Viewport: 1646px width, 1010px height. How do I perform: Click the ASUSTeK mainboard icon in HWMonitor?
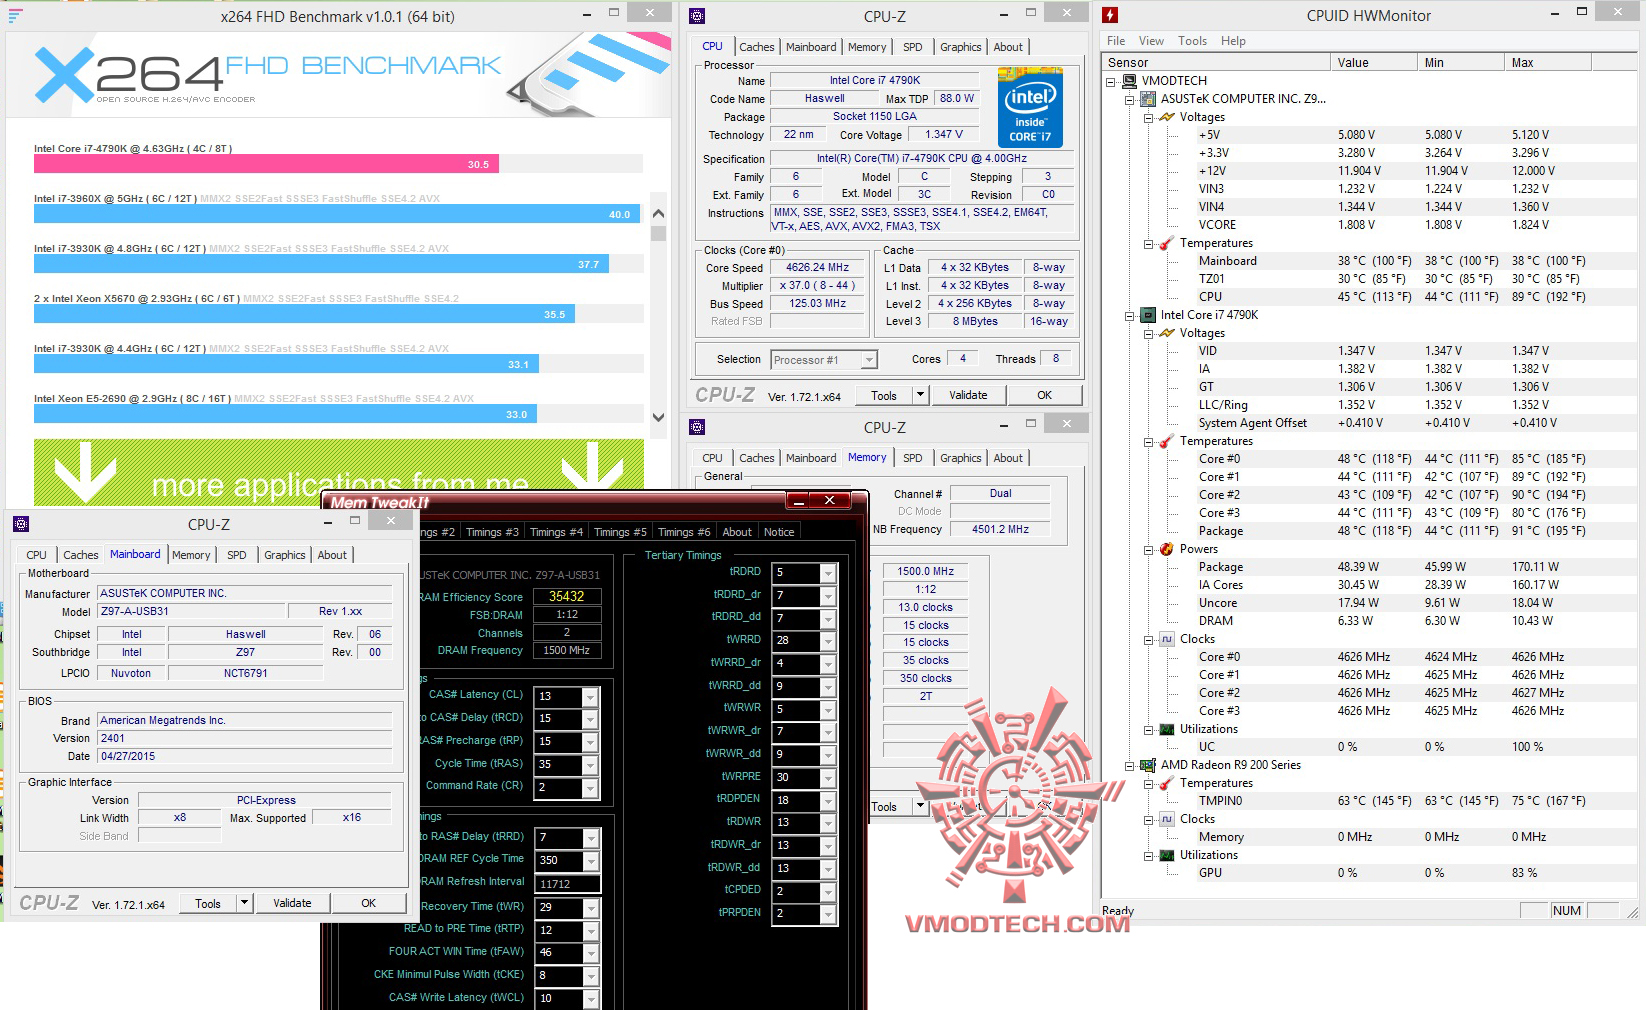click(1148, 99)
